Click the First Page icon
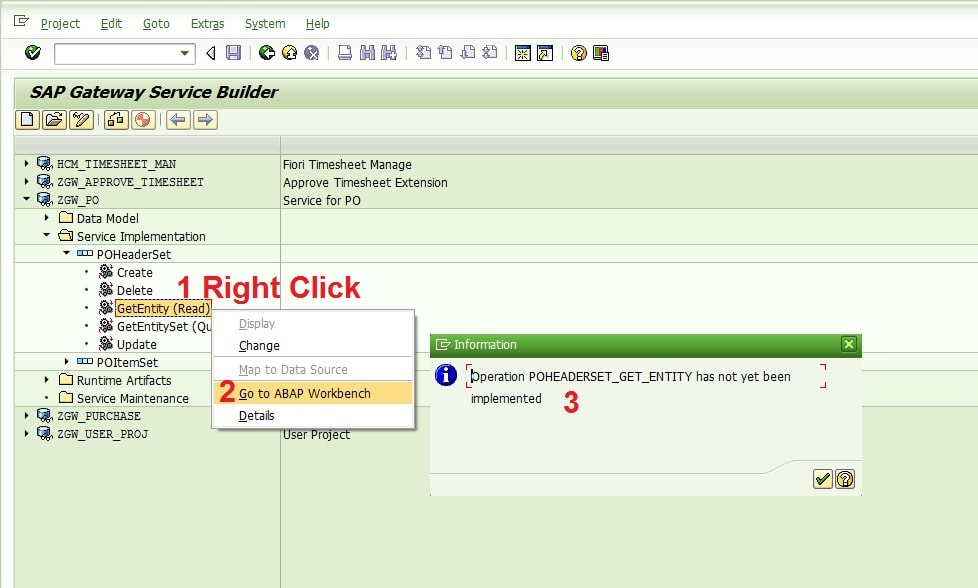Screen dimensions: 978x588 pos(424,53)
